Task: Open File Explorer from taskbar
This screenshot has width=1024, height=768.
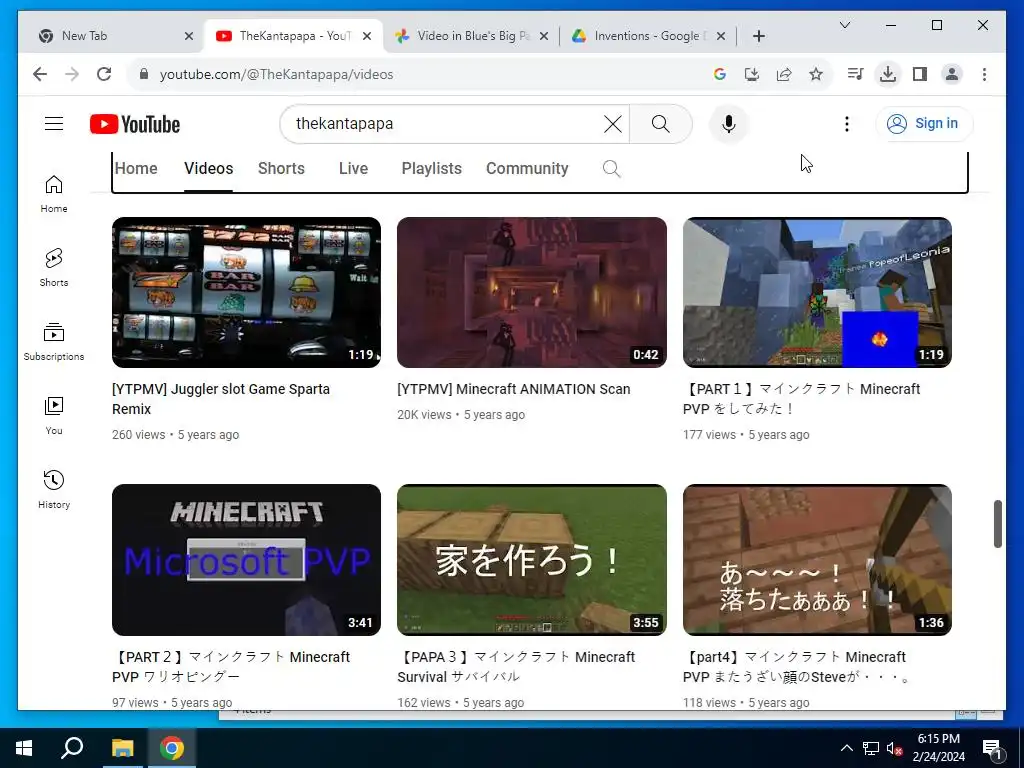Action: 122,748
